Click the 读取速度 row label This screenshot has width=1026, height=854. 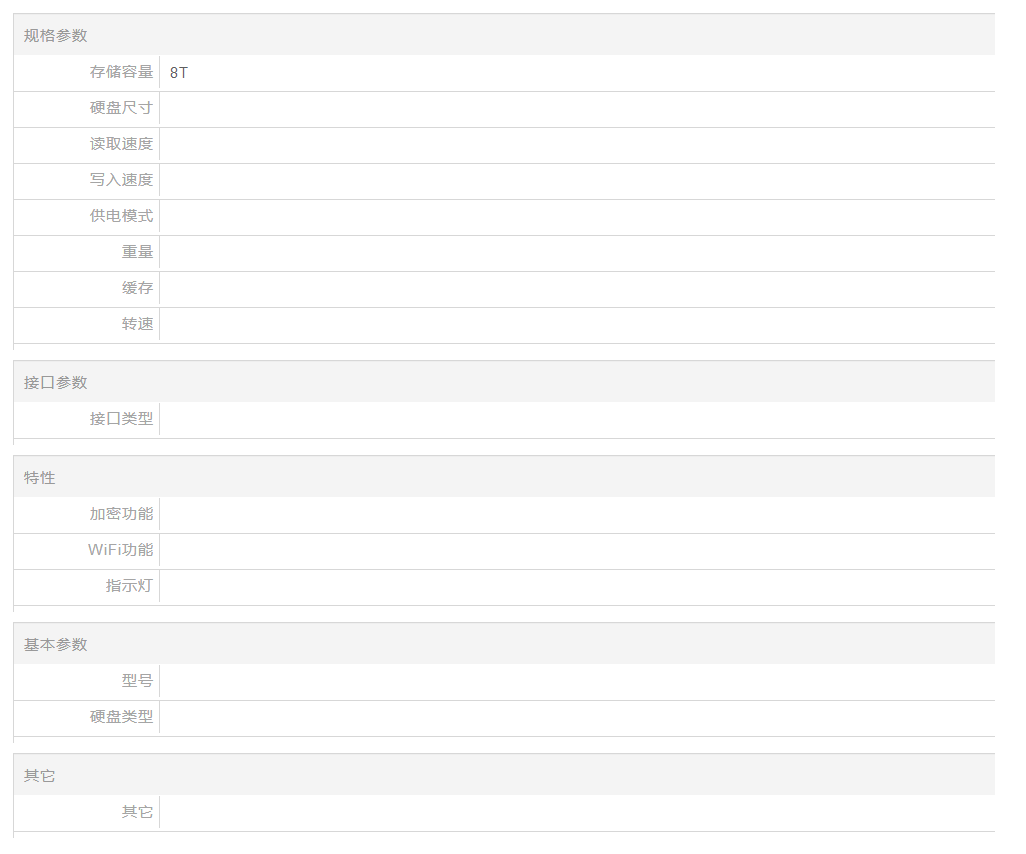tap(121, 144)
